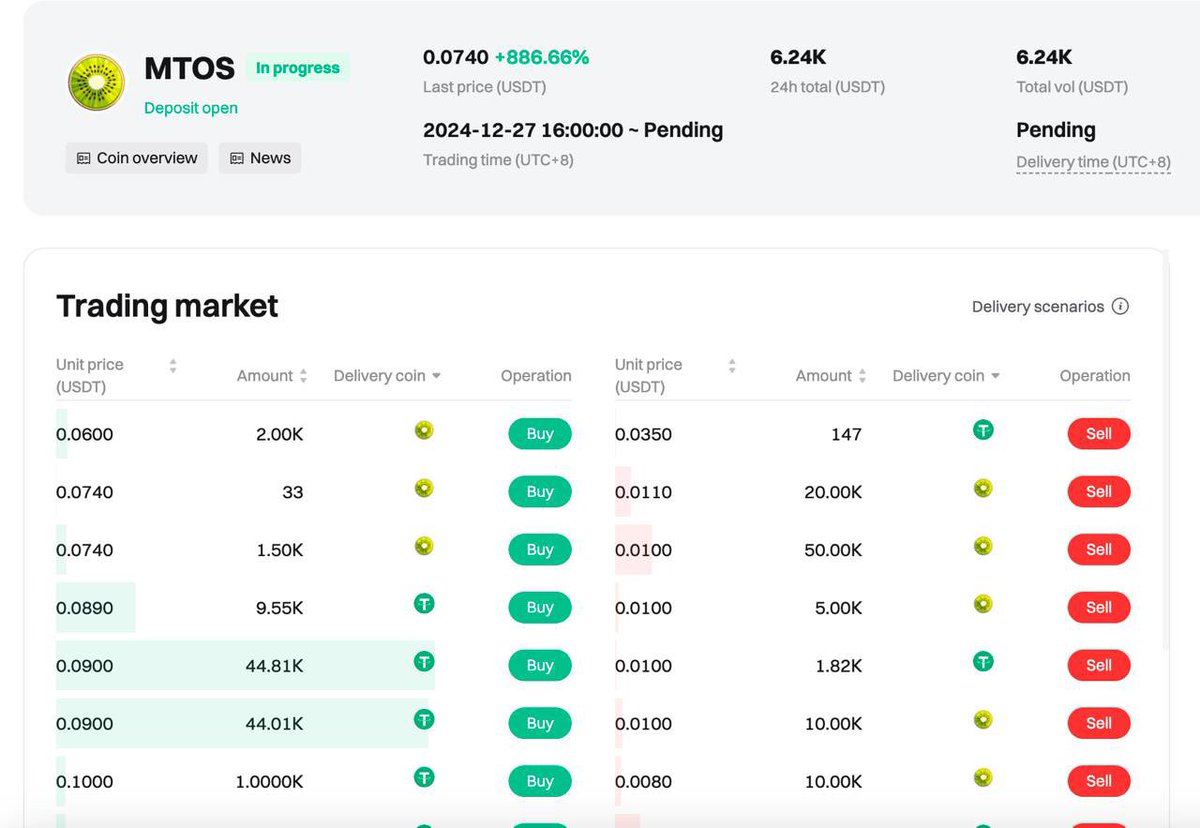Click the +886.66% price change value
The height and width of the screenshot is (828, 1200).
pyautogui.click(x=542, y=58)
